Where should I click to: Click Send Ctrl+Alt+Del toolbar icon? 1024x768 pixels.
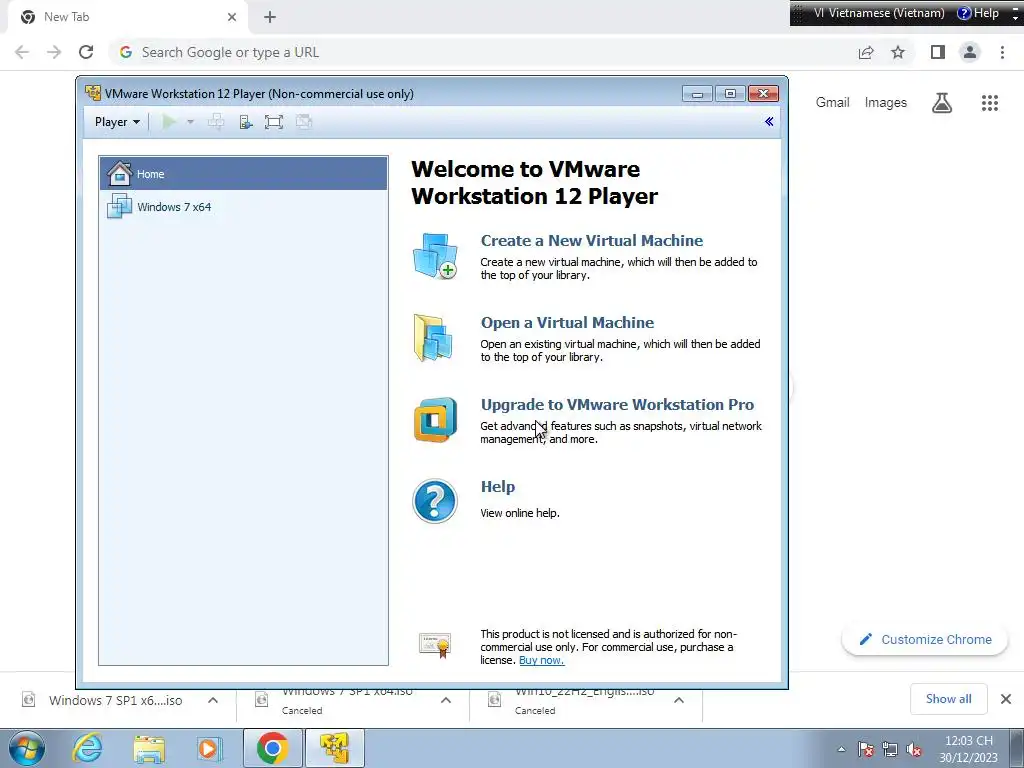click(x=216, y=122)
